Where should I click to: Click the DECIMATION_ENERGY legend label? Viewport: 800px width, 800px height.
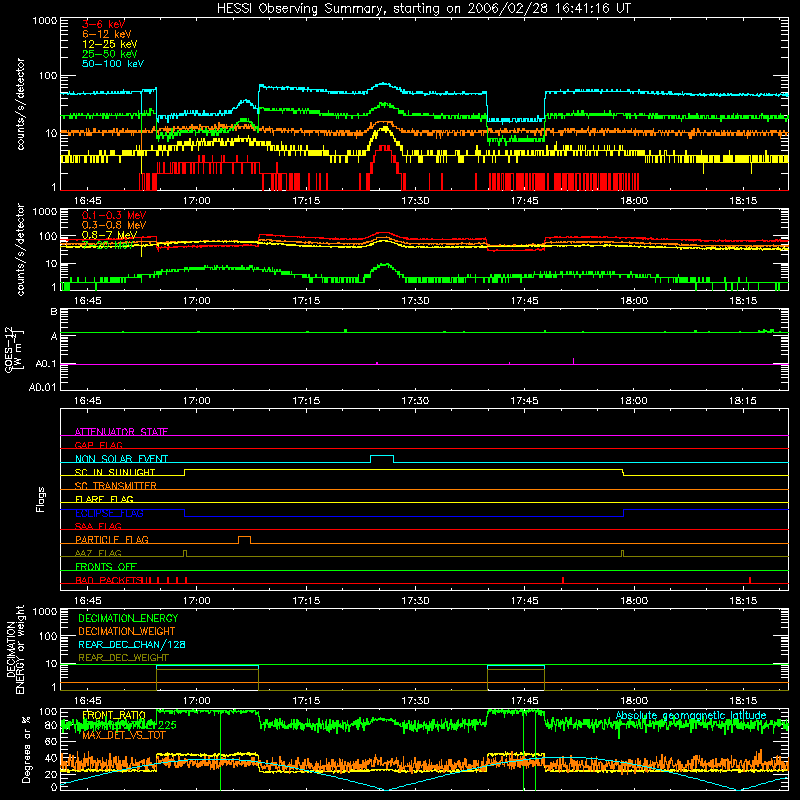[128, 618]
